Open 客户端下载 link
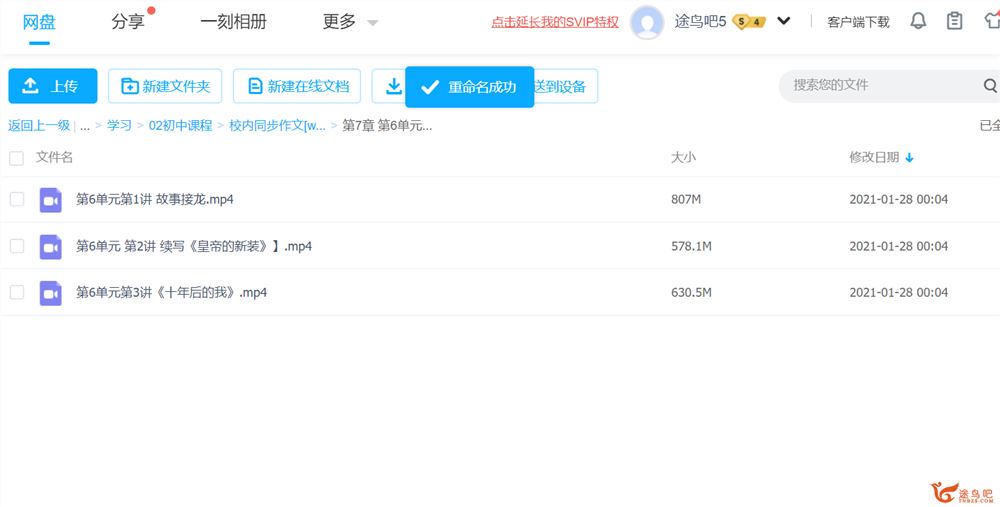 [858, 22]
